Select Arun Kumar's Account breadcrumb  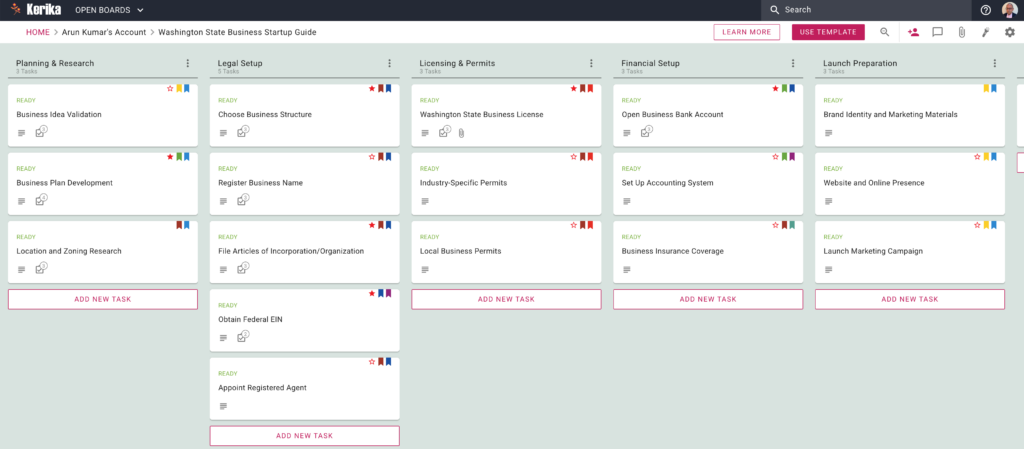tap(104, 32)
